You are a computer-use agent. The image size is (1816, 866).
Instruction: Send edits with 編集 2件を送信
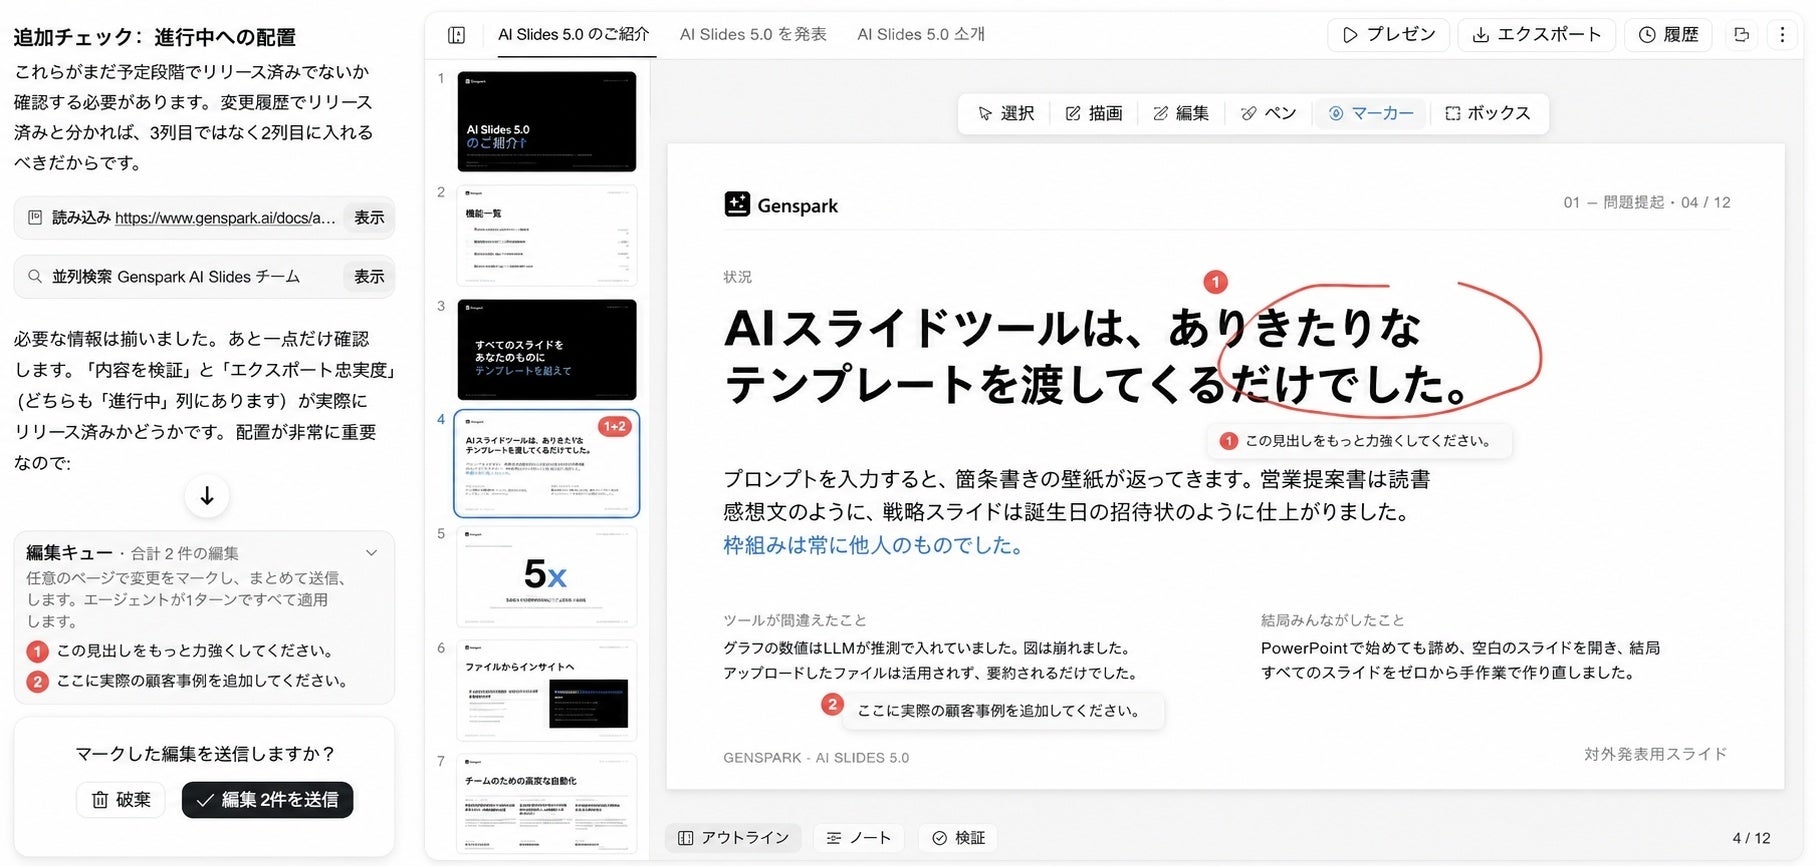(x=268, y=800)
